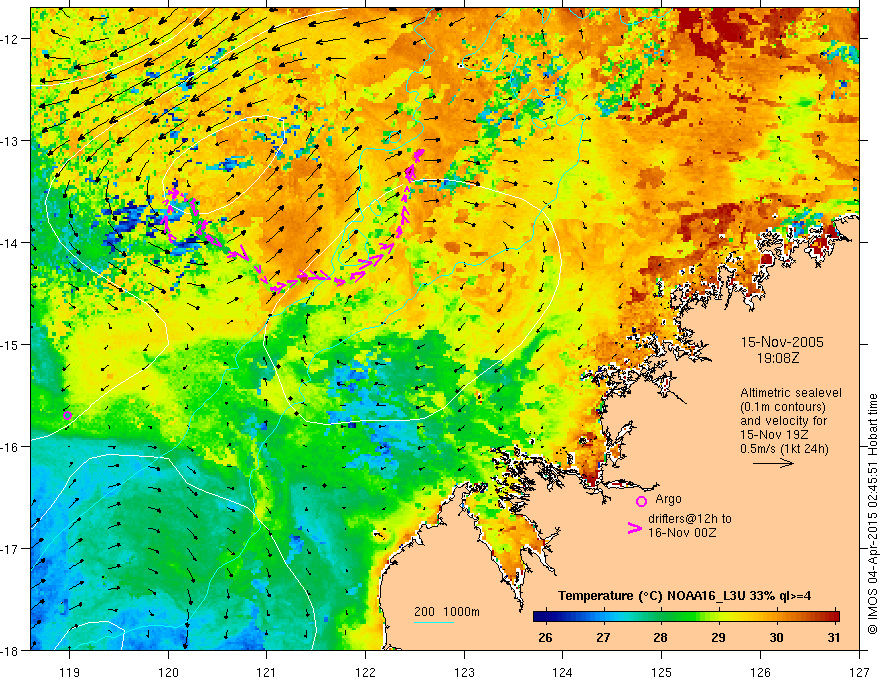Click the temperature color bar

pos(686,616)
